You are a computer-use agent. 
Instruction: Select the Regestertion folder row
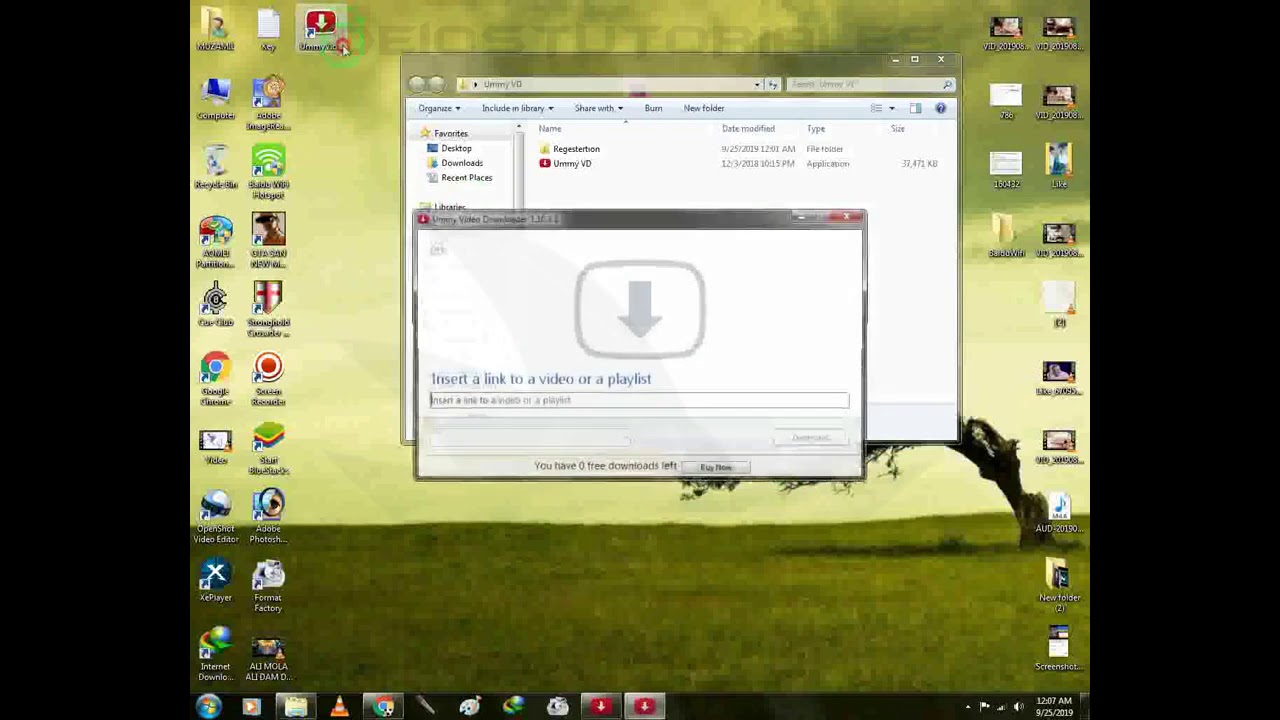(x=740, y=149)
